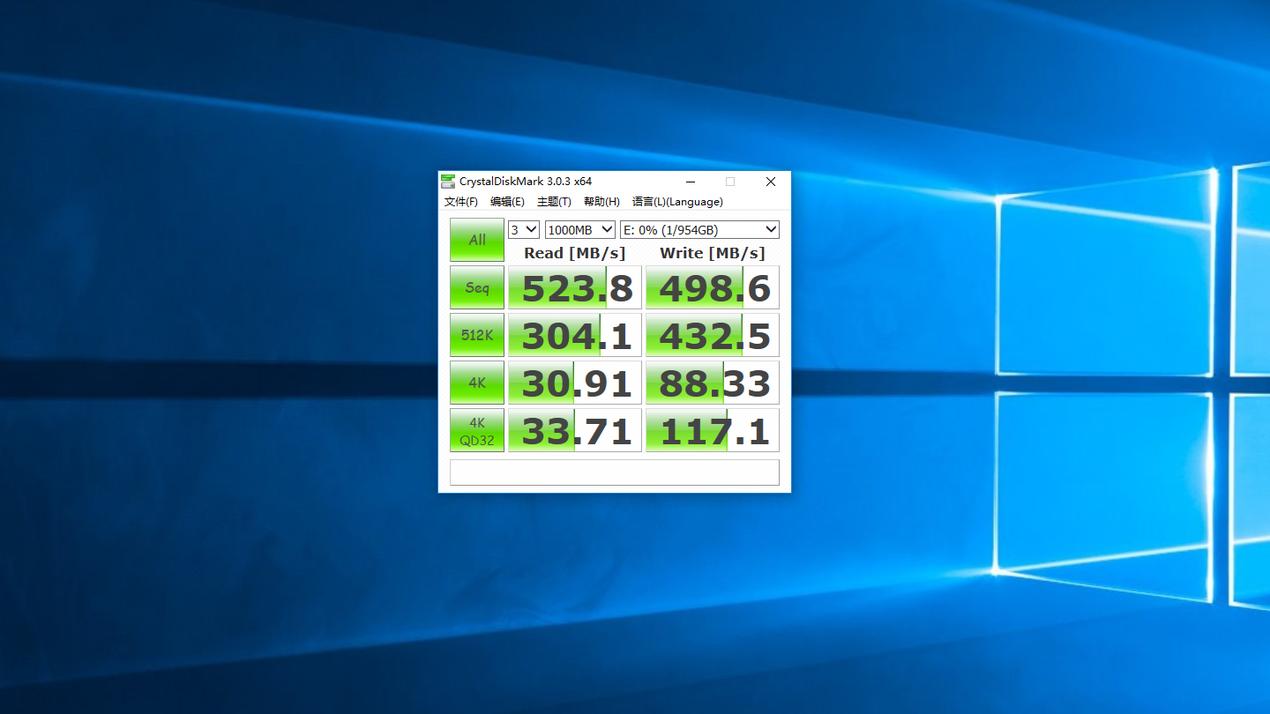
Task: Open the 主题(T) menu
Action: (554, 202)
